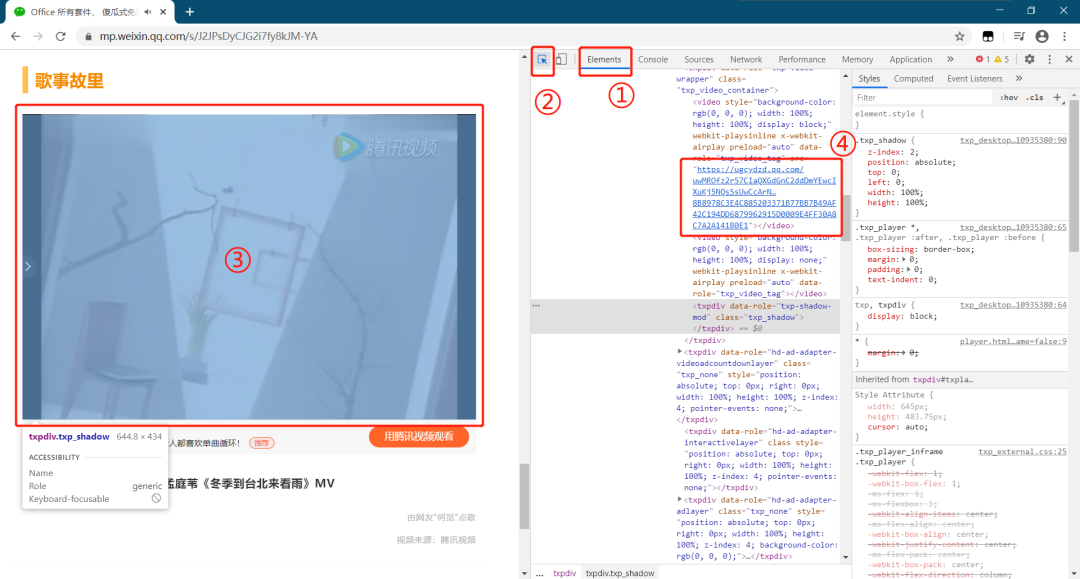Click the yellow warning count indicator
This screenshot has width=1080, height=579.
point(1001,59)
